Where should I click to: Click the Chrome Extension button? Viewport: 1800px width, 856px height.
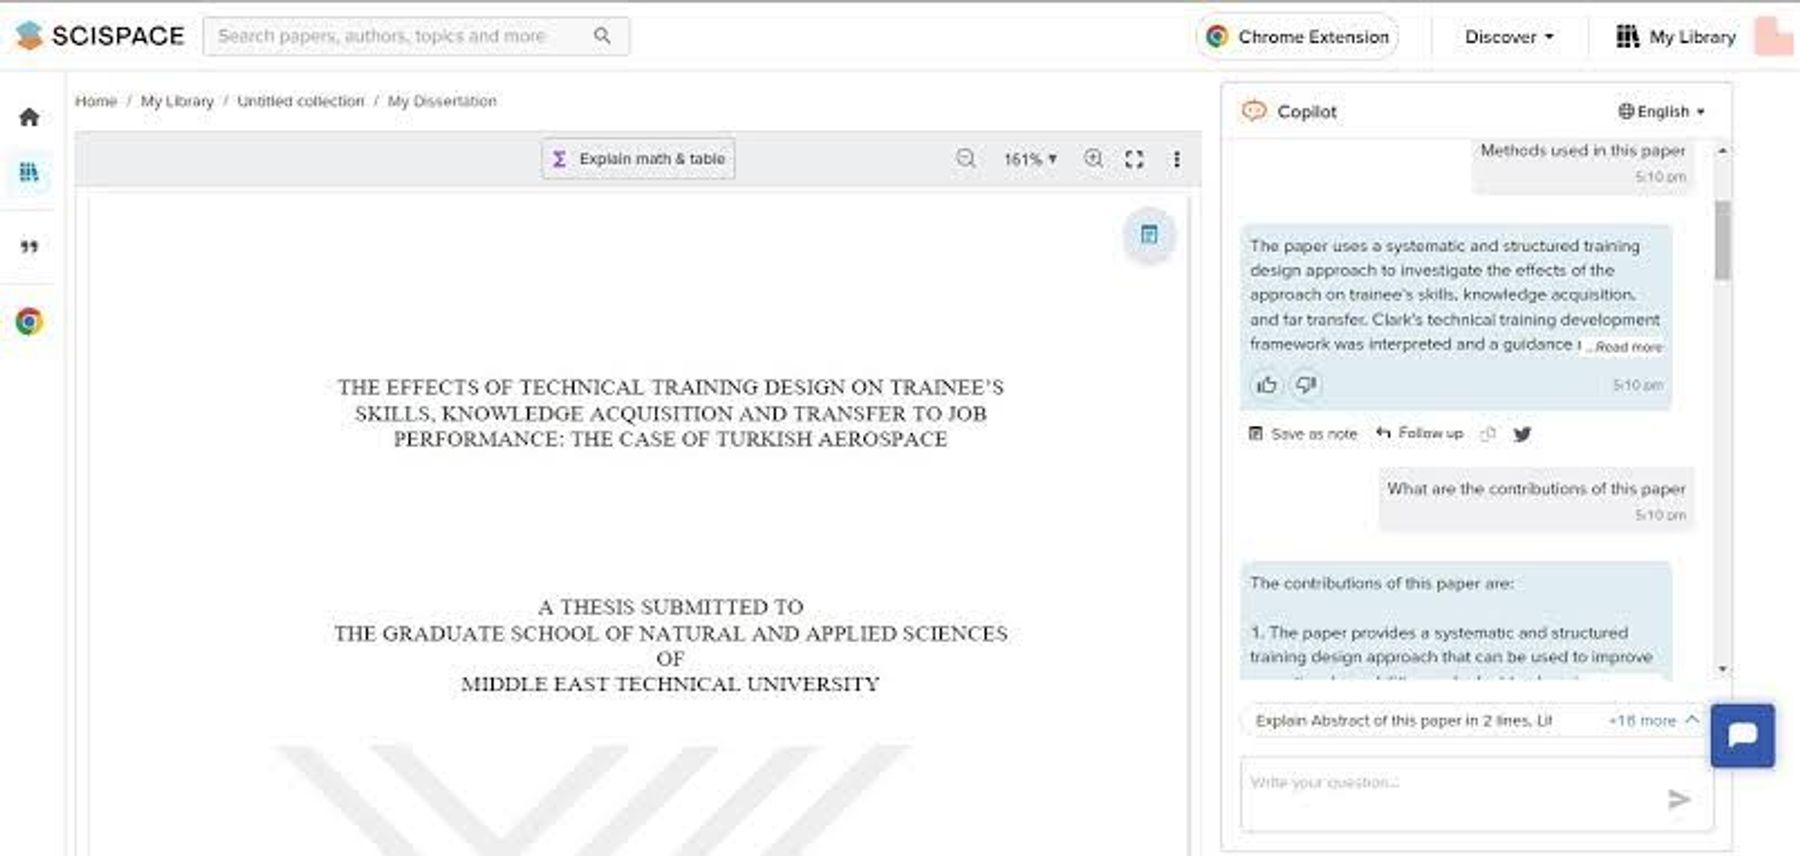[1297, 37]
